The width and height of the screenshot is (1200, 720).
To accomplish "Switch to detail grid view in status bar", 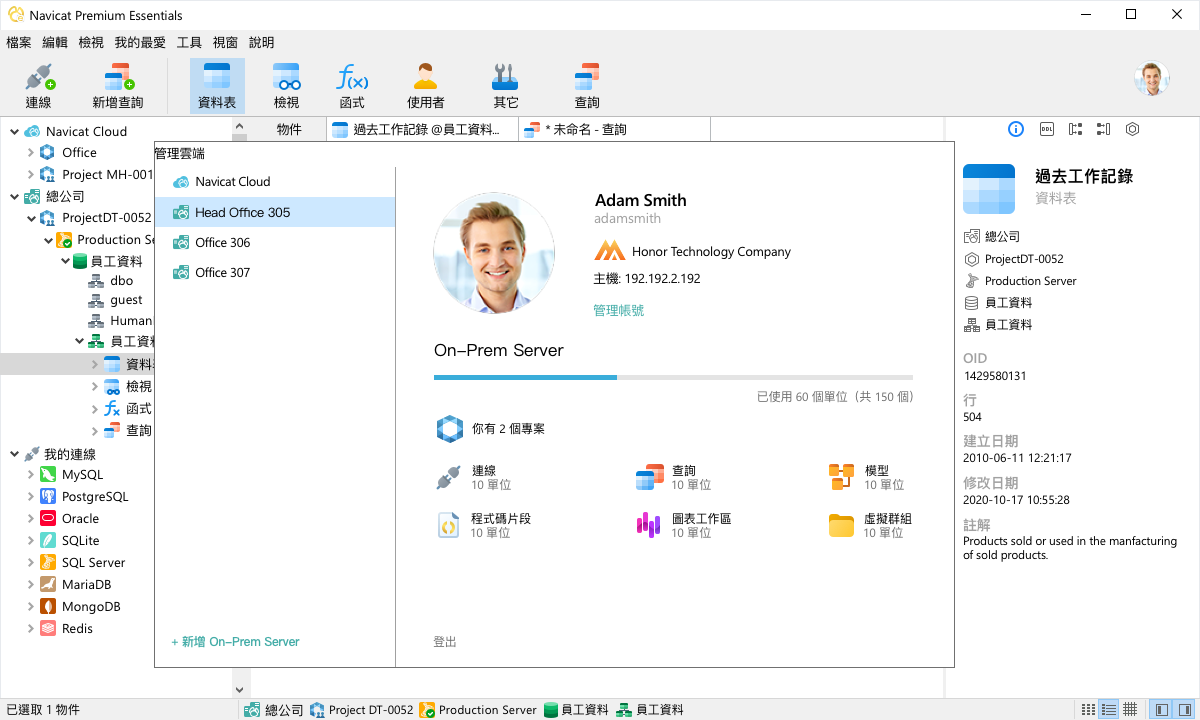I will 1129,710.
